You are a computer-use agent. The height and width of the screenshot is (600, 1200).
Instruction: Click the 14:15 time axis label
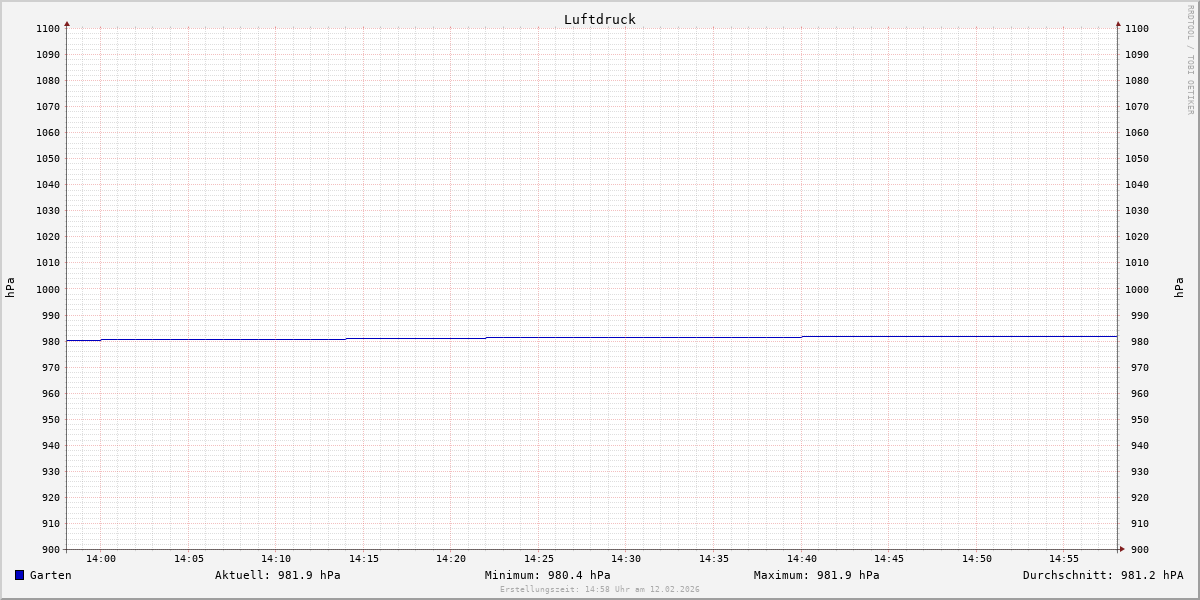click(x=363, y=559)
